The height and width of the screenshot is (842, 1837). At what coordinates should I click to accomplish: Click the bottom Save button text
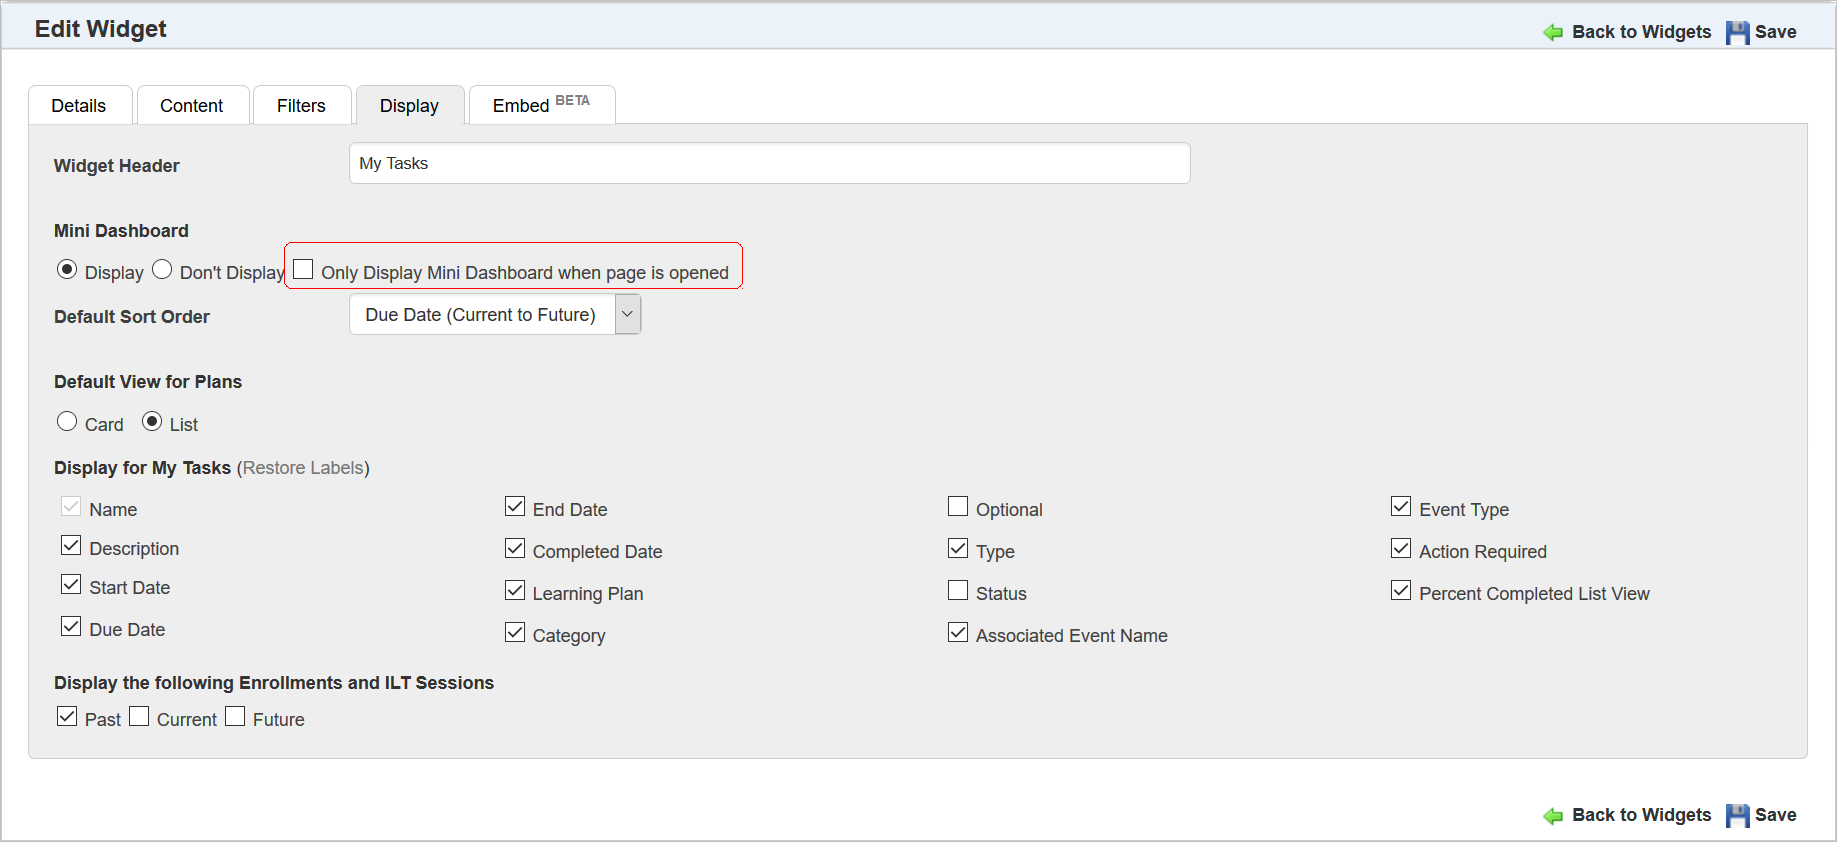click(x=1775, y=815)
